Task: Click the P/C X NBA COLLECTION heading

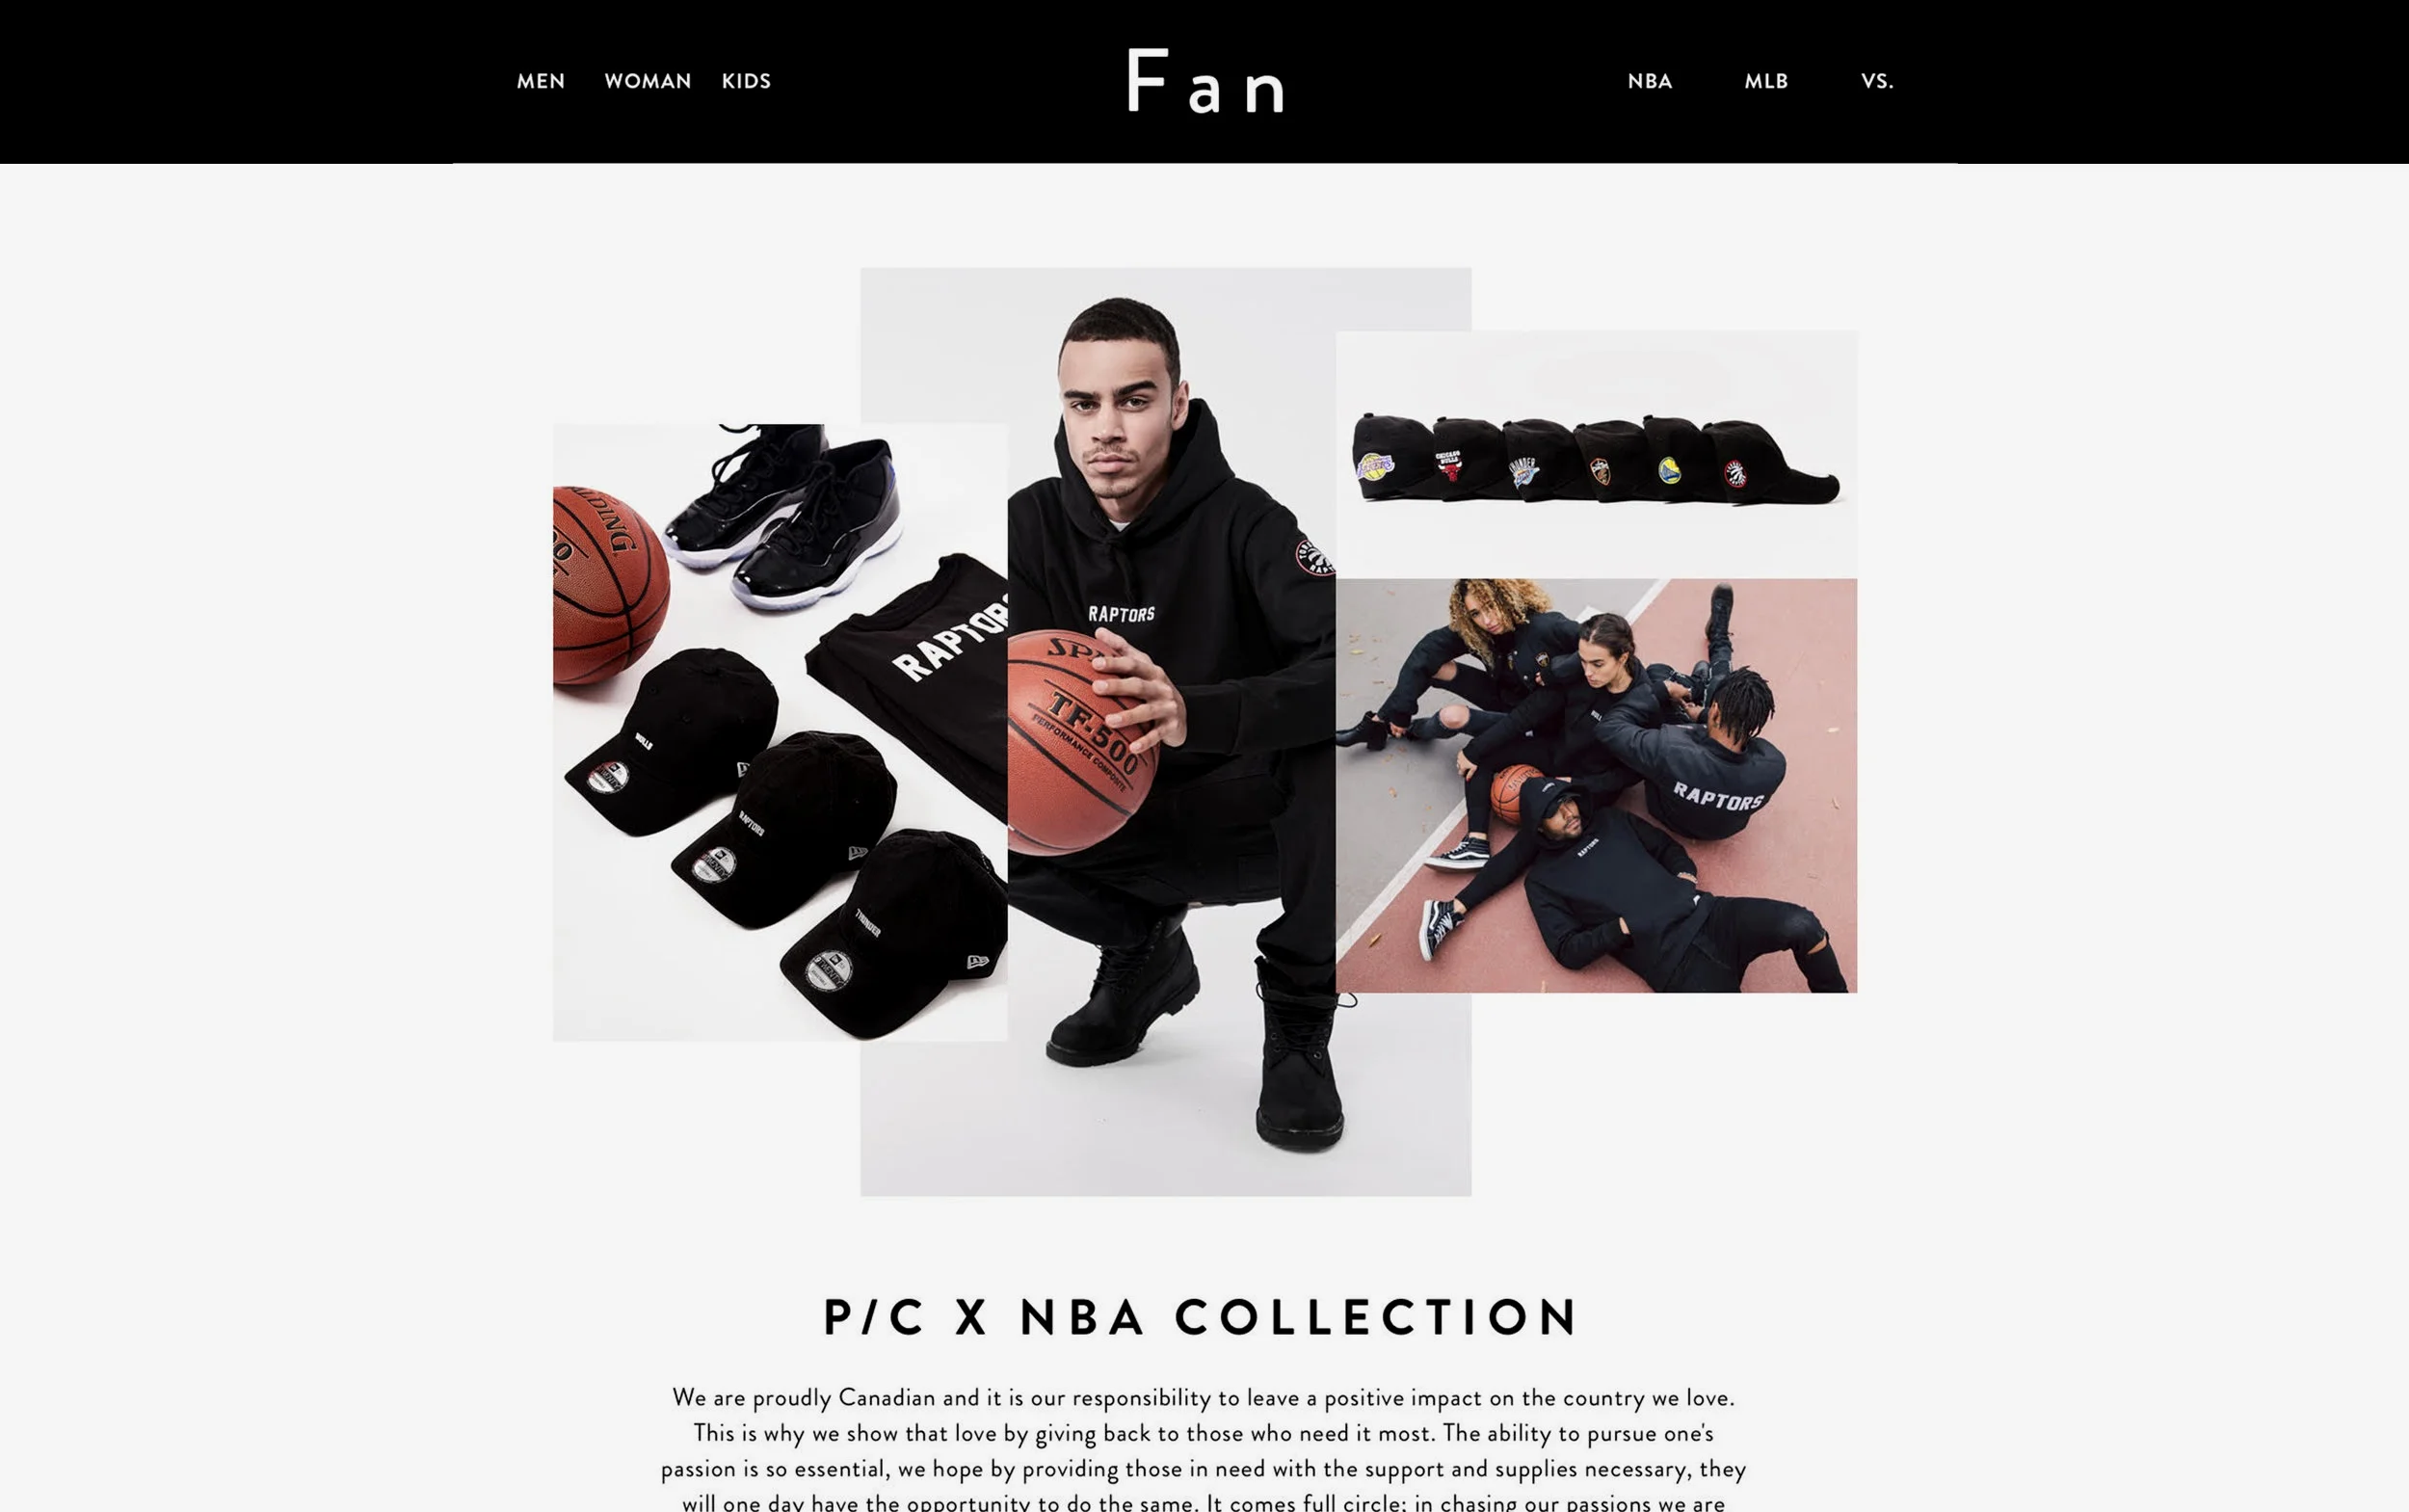Action: 1200,1316
